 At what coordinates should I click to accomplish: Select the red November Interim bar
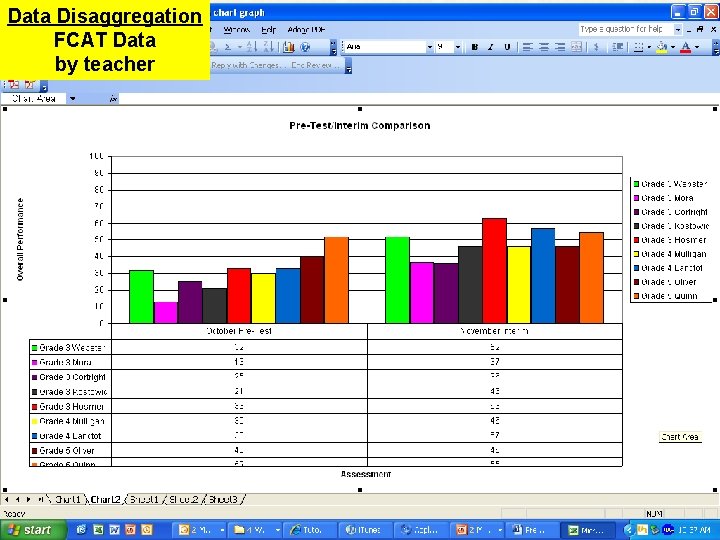click(495, 271)
